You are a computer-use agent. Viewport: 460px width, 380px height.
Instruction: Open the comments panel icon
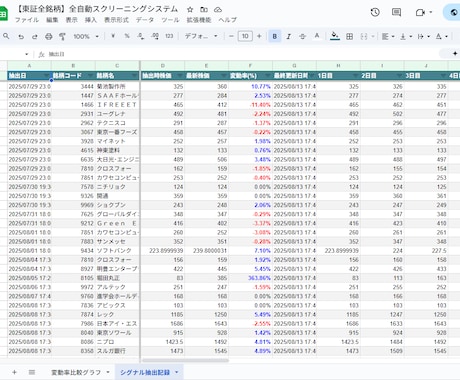coord(396,12)
